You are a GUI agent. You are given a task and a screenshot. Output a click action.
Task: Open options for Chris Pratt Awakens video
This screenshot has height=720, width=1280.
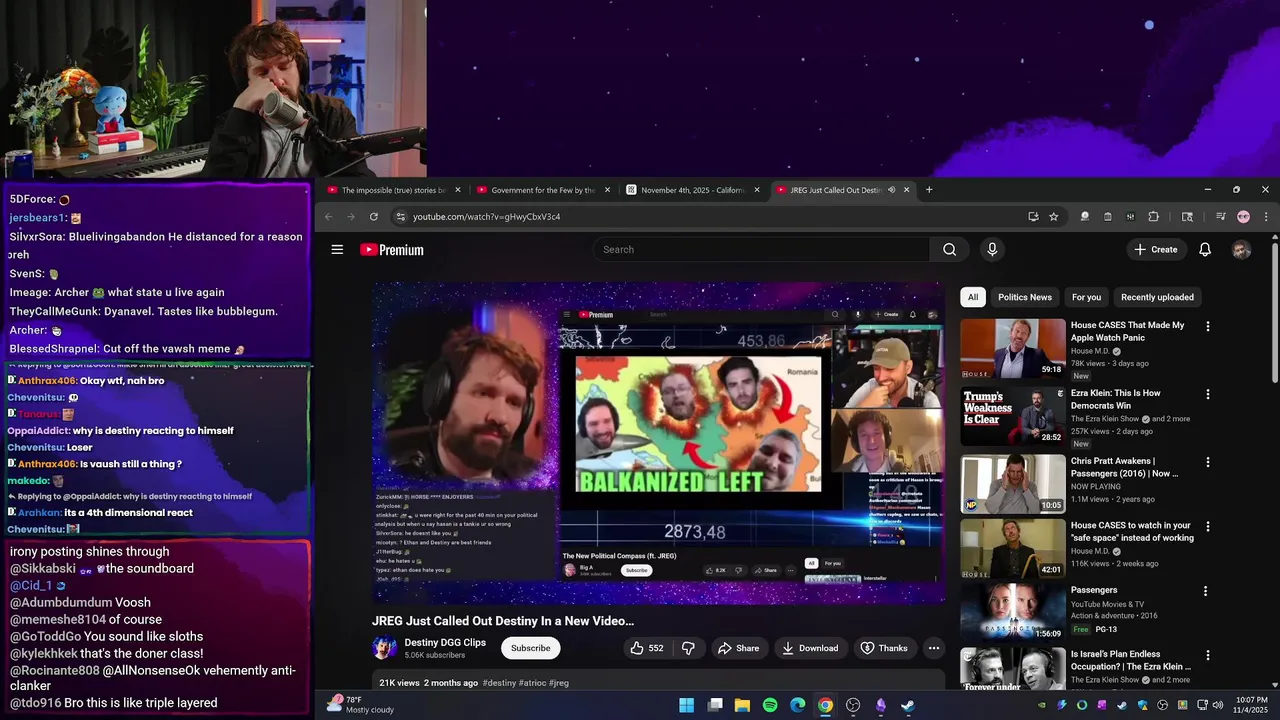(x=1207, y=462)
